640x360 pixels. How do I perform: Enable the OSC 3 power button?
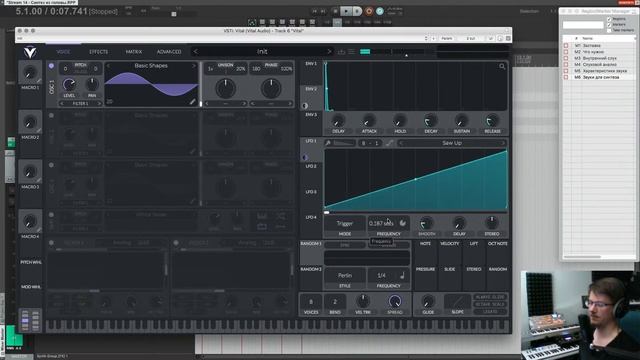pos(51,165)
